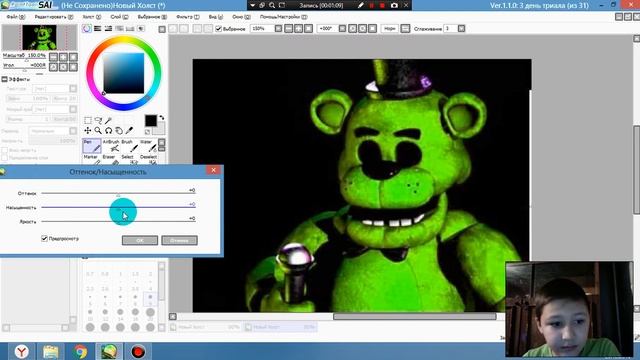Open the Холст menu
The width and height of the screenshot is (640, 360).
coord(91,17)
